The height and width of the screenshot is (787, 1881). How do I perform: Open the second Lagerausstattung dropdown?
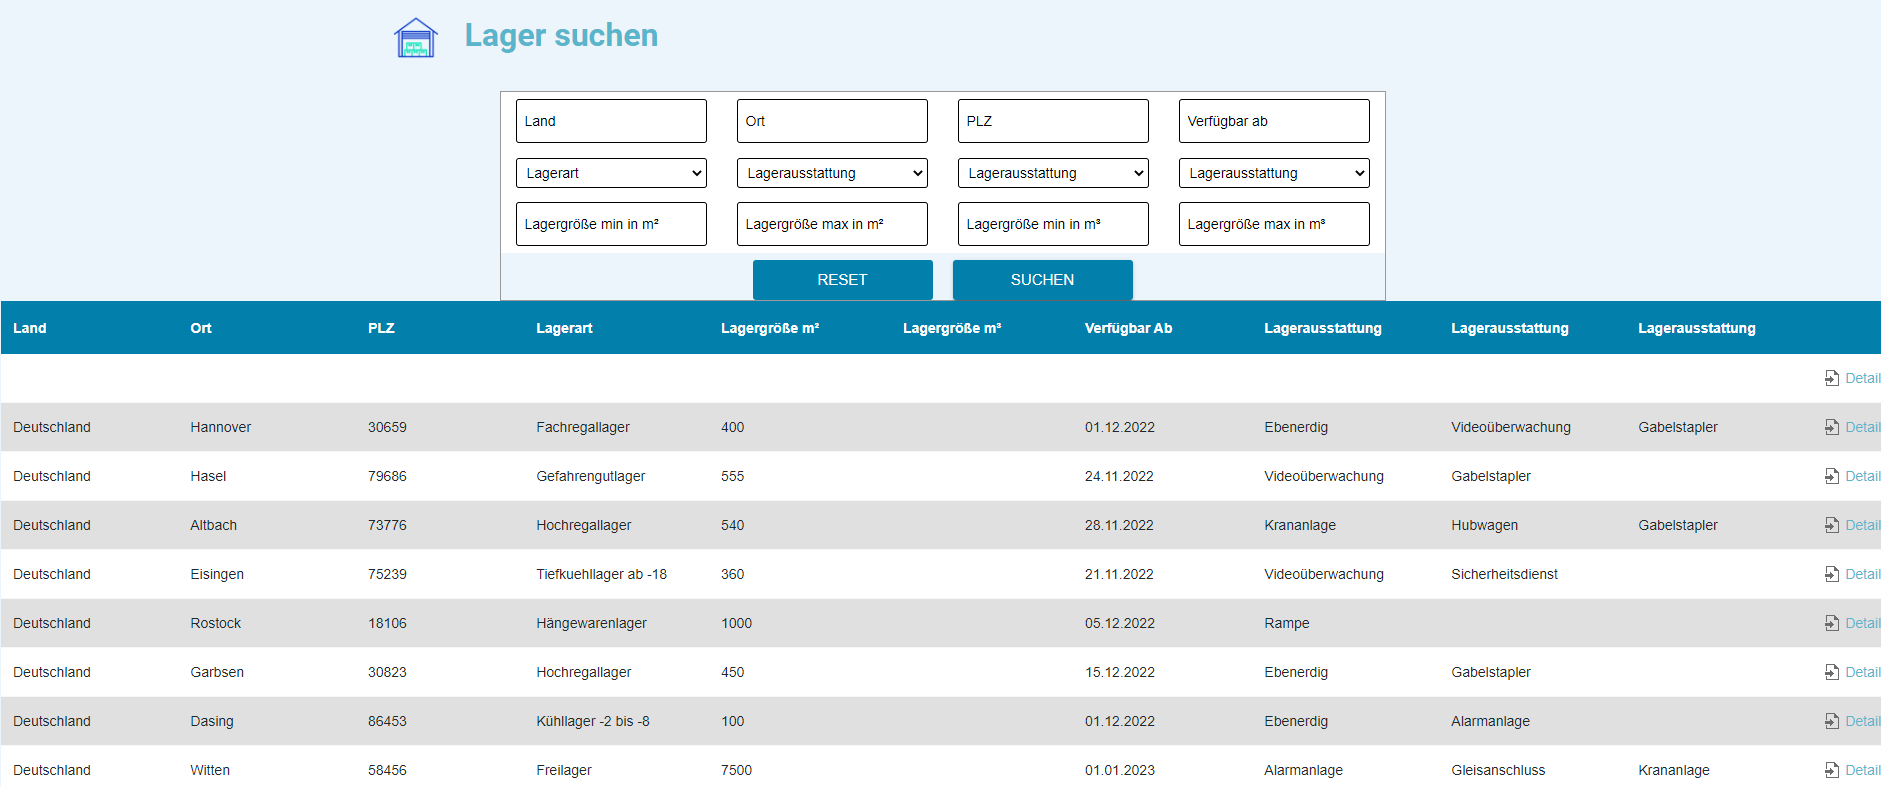(1053, 173)
